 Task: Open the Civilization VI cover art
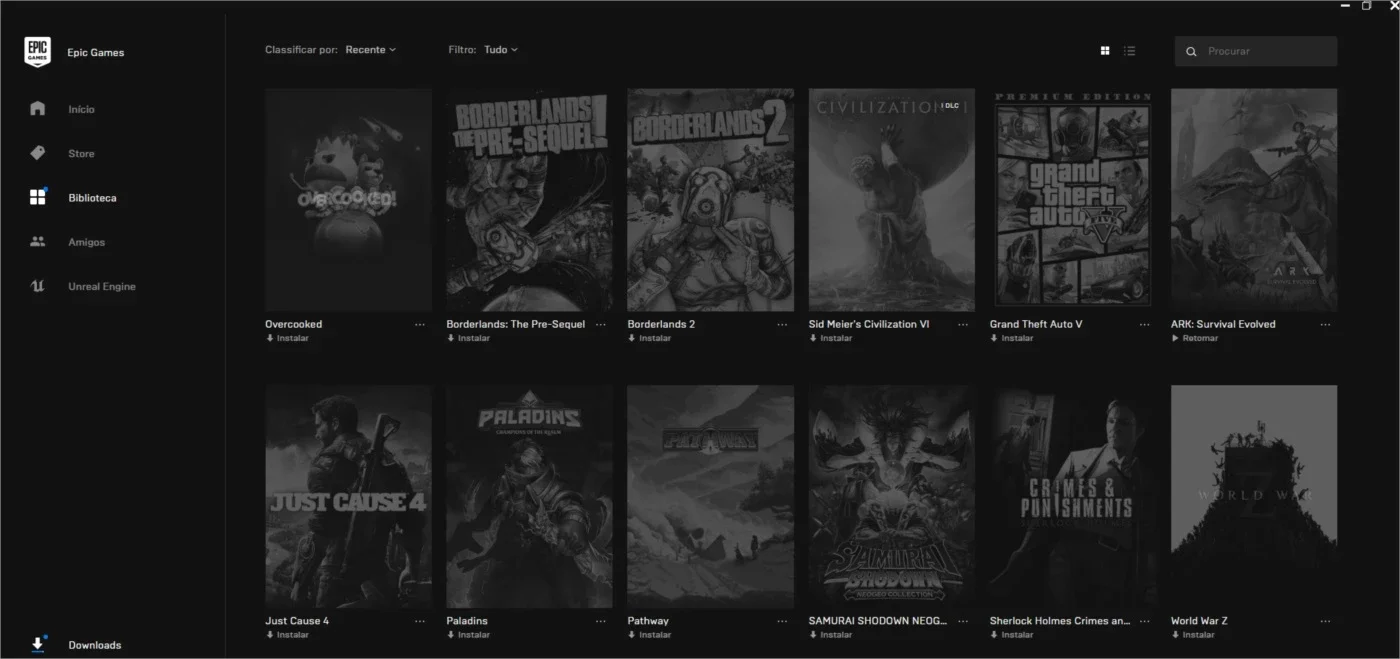coord(891,200)
